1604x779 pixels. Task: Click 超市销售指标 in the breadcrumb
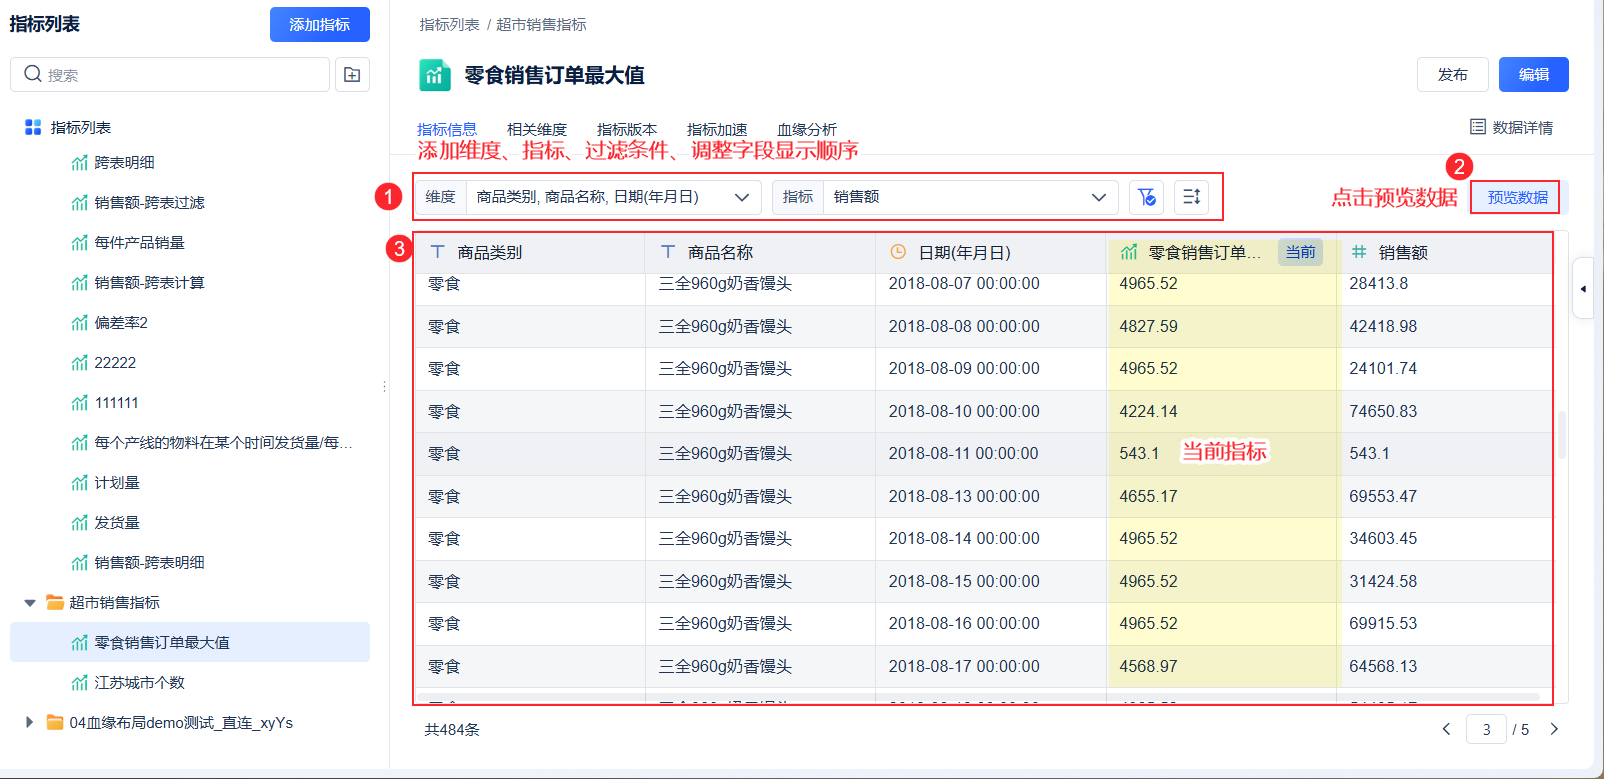coord(541,24)
